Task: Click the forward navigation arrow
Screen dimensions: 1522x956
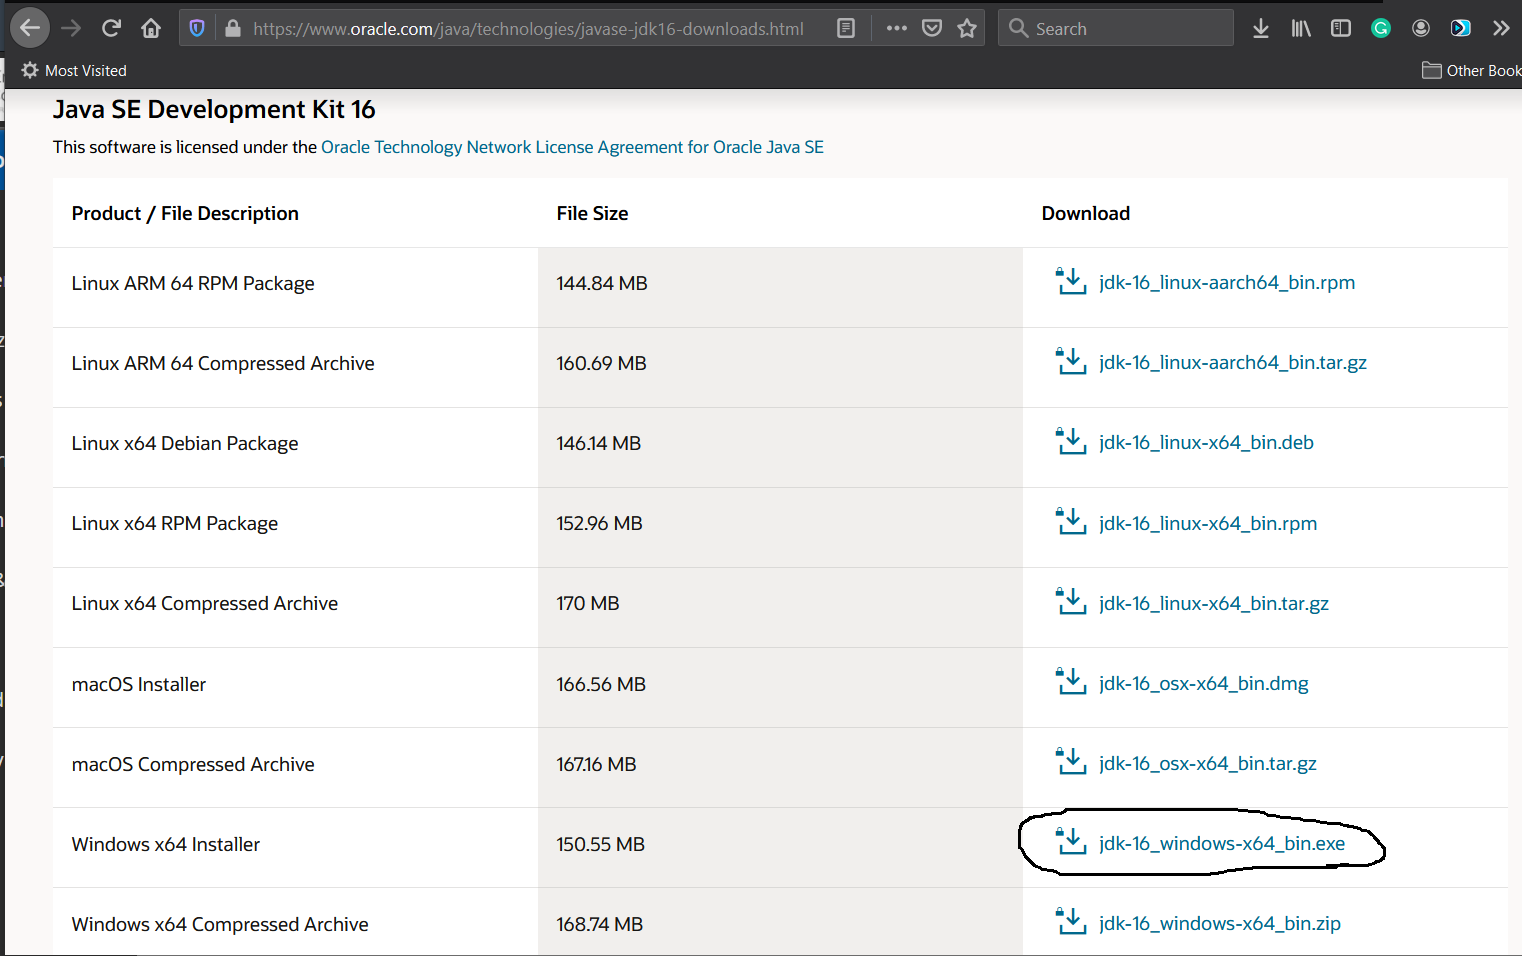Action: point(71,28)
